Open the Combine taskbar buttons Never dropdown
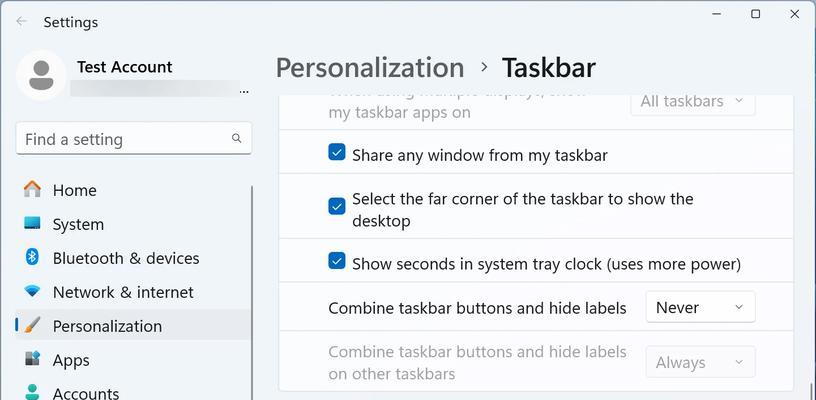This screenshot has width=816, height=400. point(700,307)
